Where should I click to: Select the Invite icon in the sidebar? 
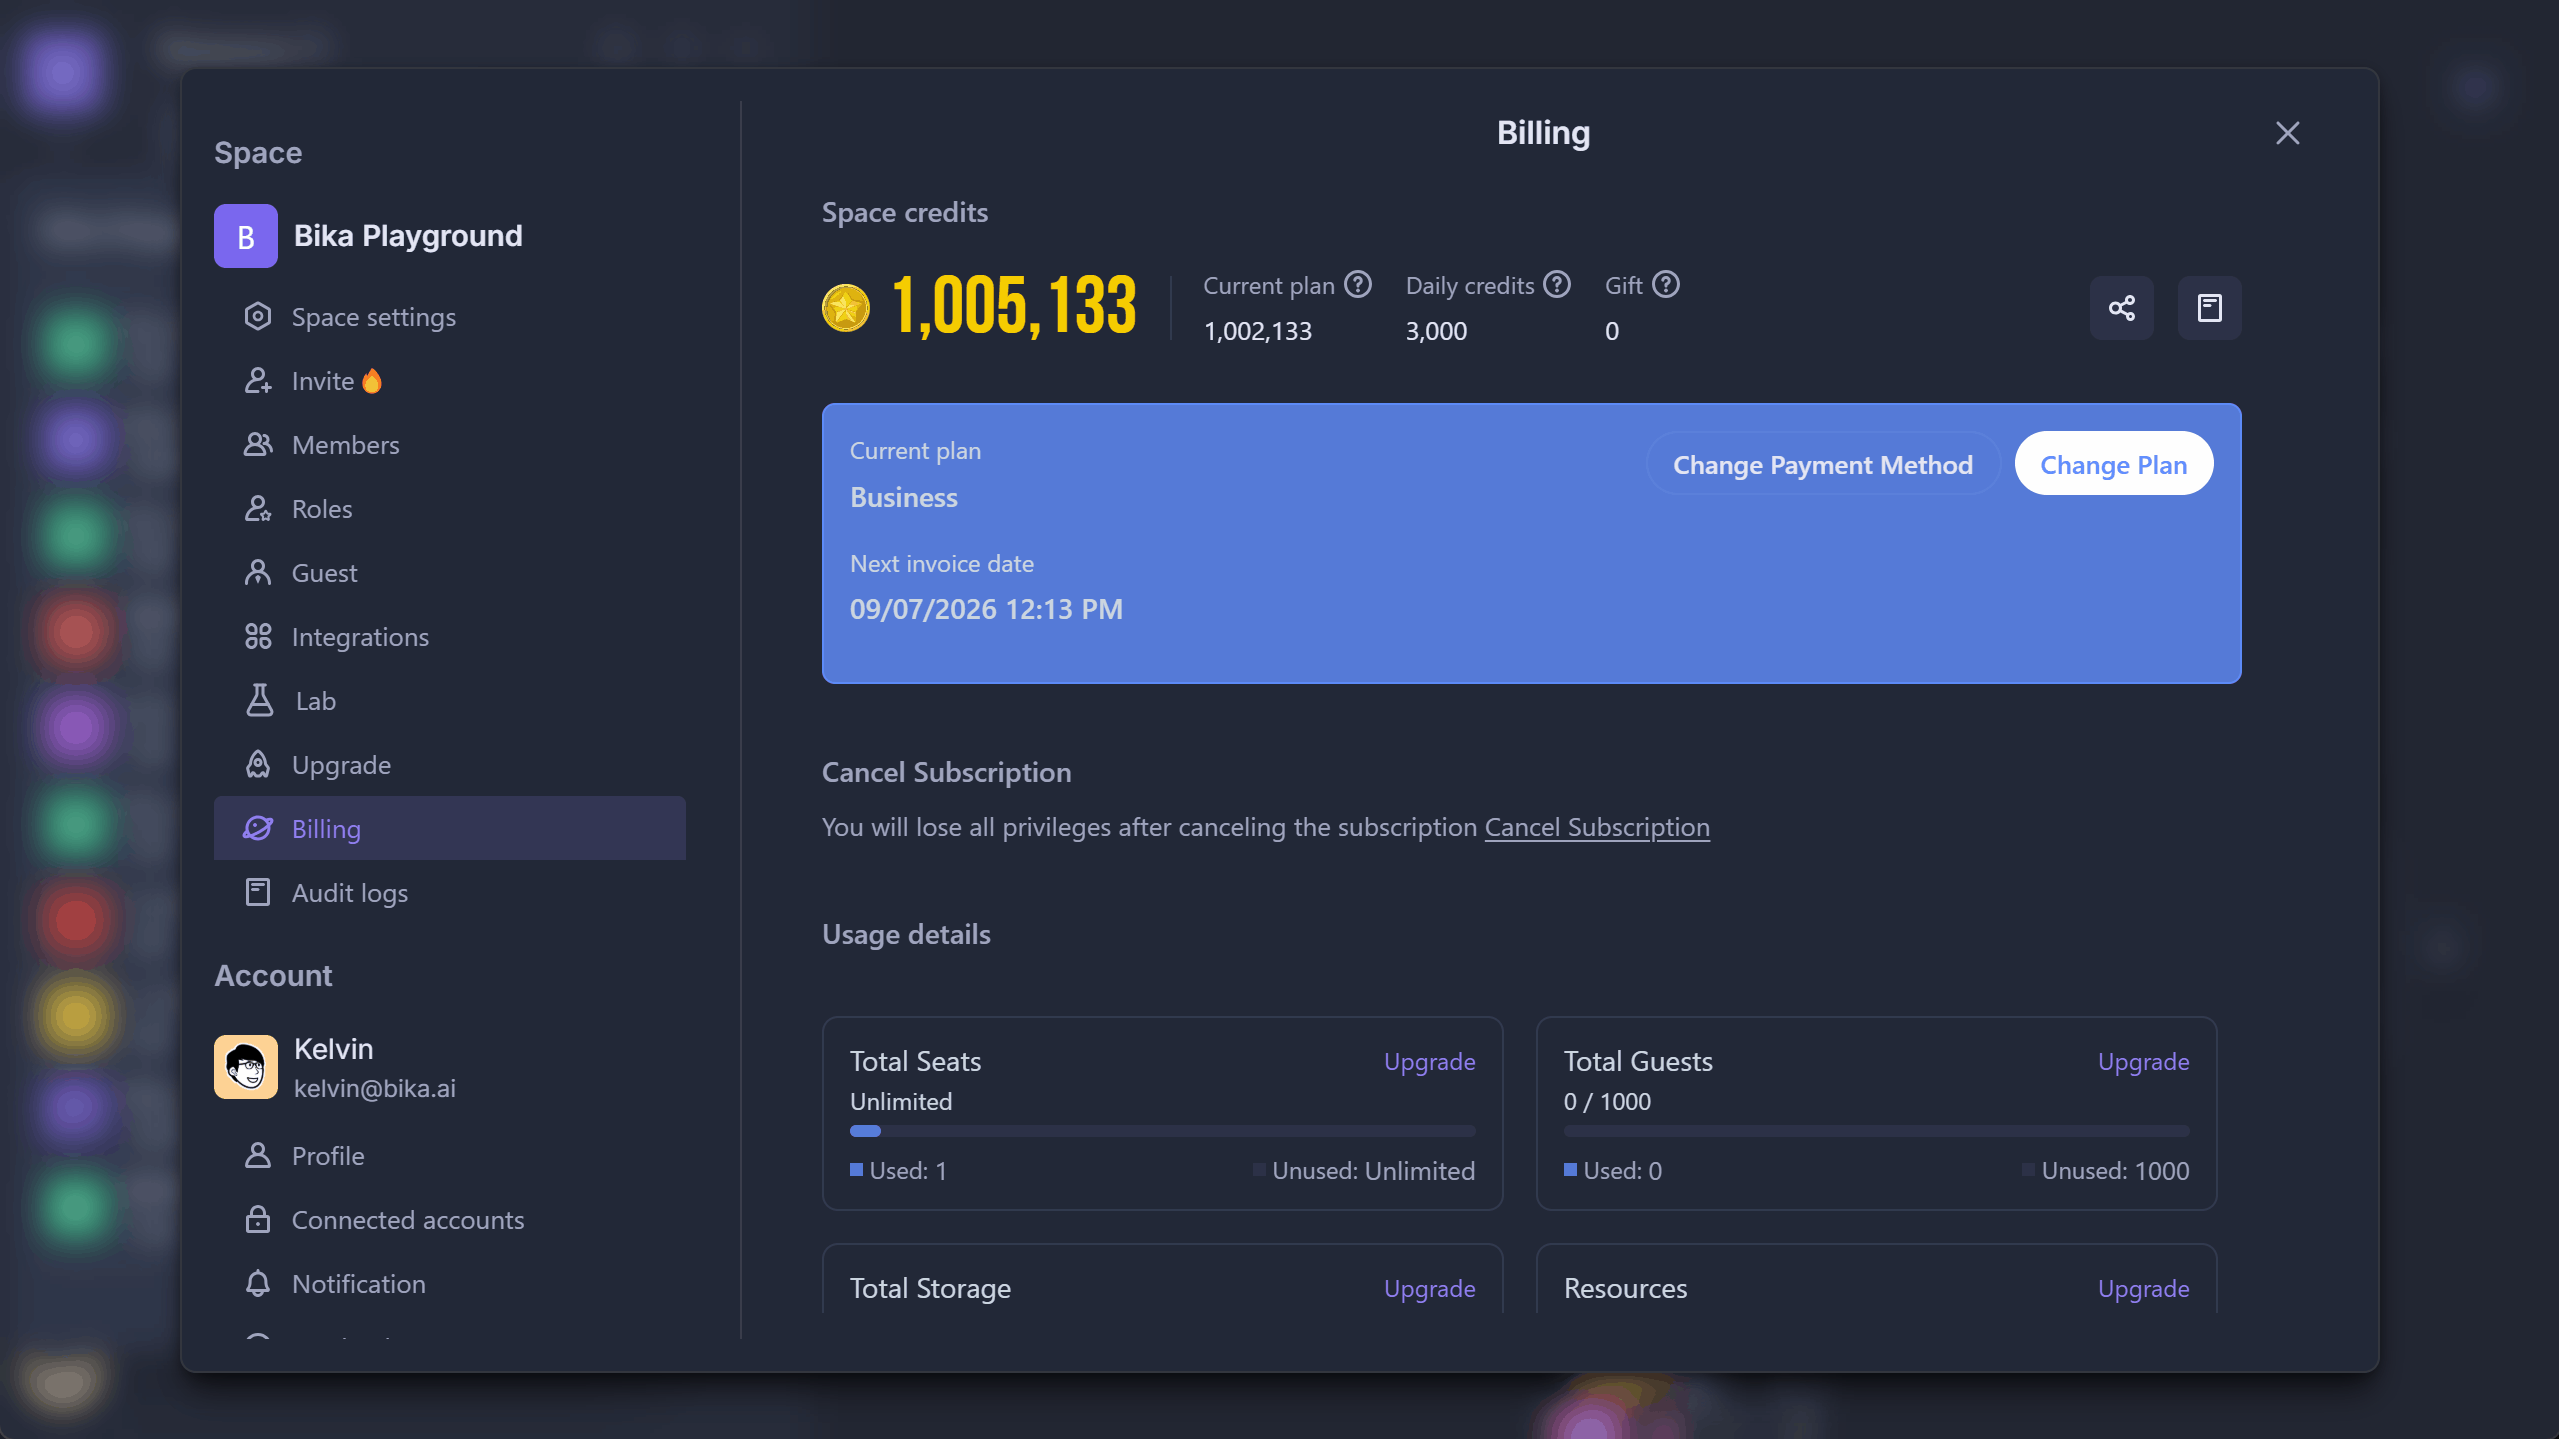258,380
